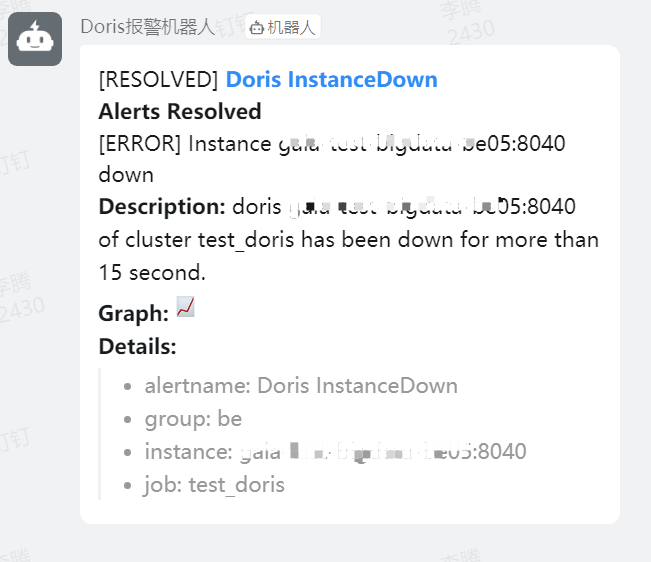Select the text 15 second.
This screenshot has width=651, height=562.
[x=152, y=273]
